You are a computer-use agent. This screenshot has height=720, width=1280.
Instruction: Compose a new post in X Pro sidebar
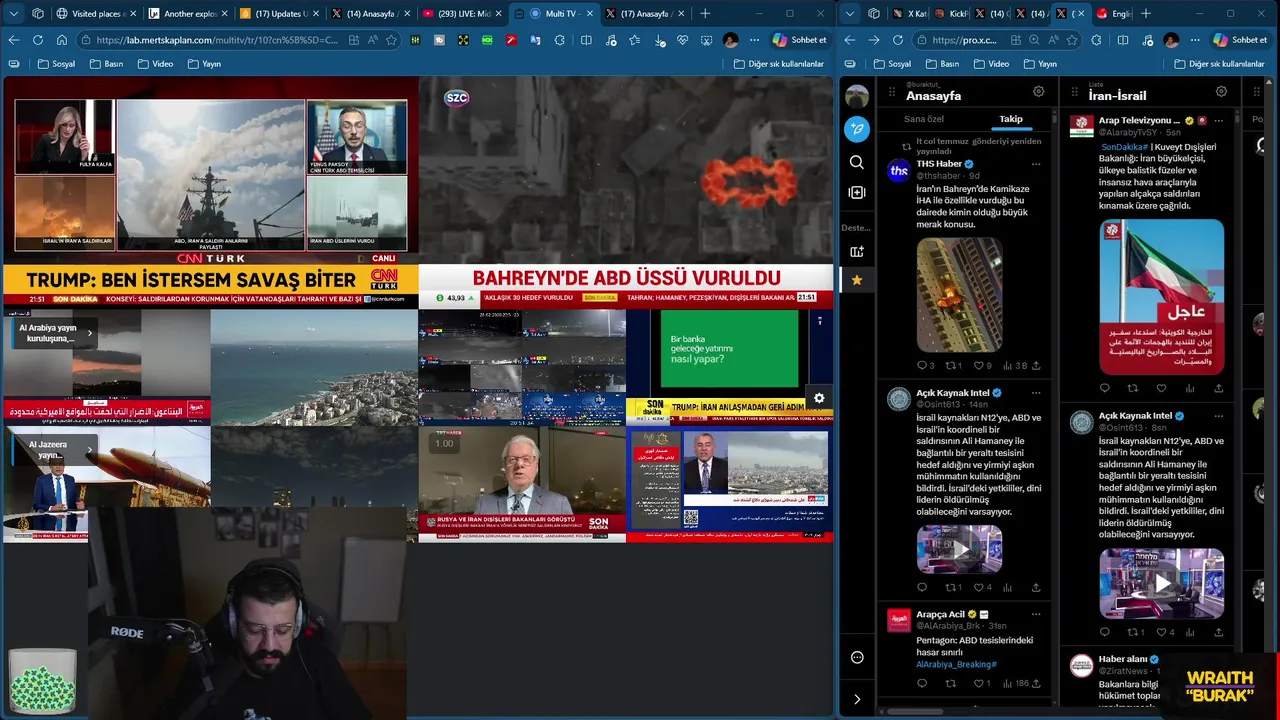(857, 128)
